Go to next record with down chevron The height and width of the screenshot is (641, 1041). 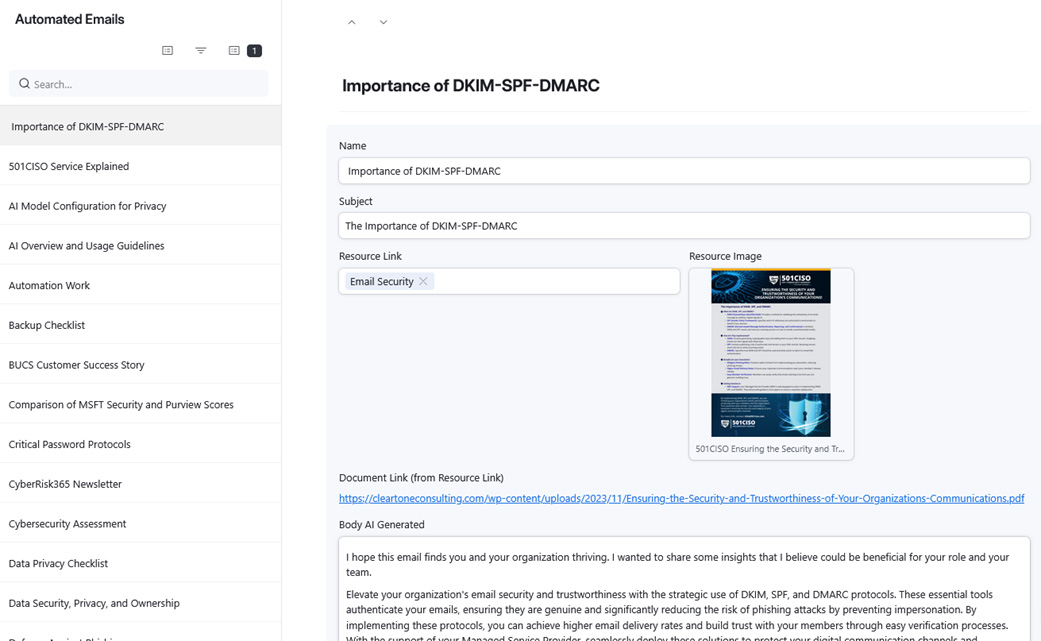[x=383, y=22]
